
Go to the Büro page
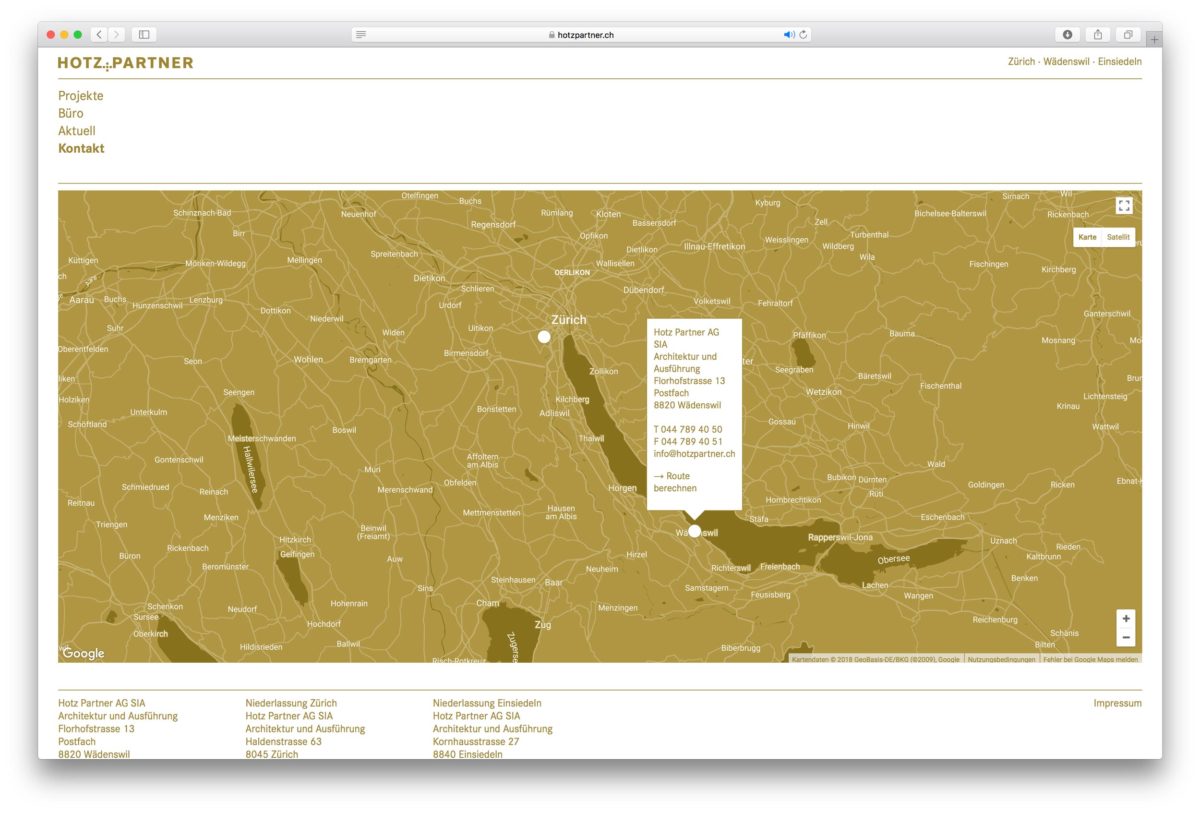point(71,114)
